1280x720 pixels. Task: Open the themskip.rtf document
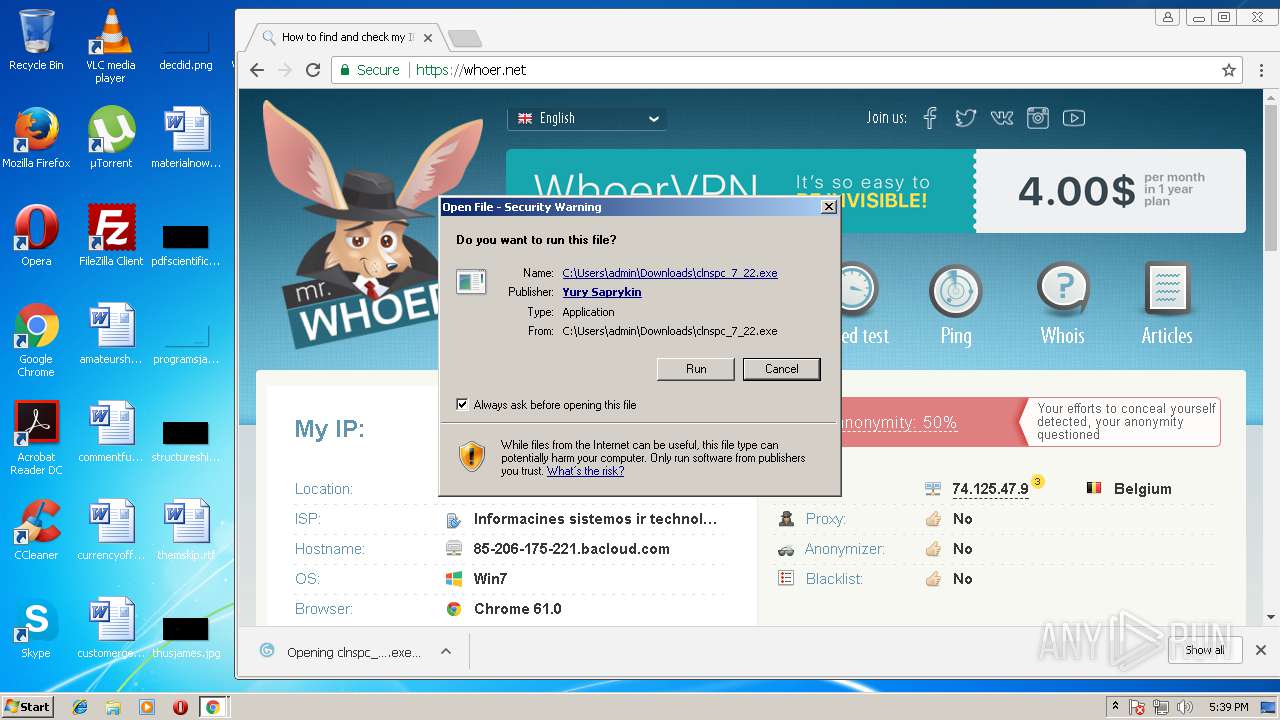click(186, 529)
